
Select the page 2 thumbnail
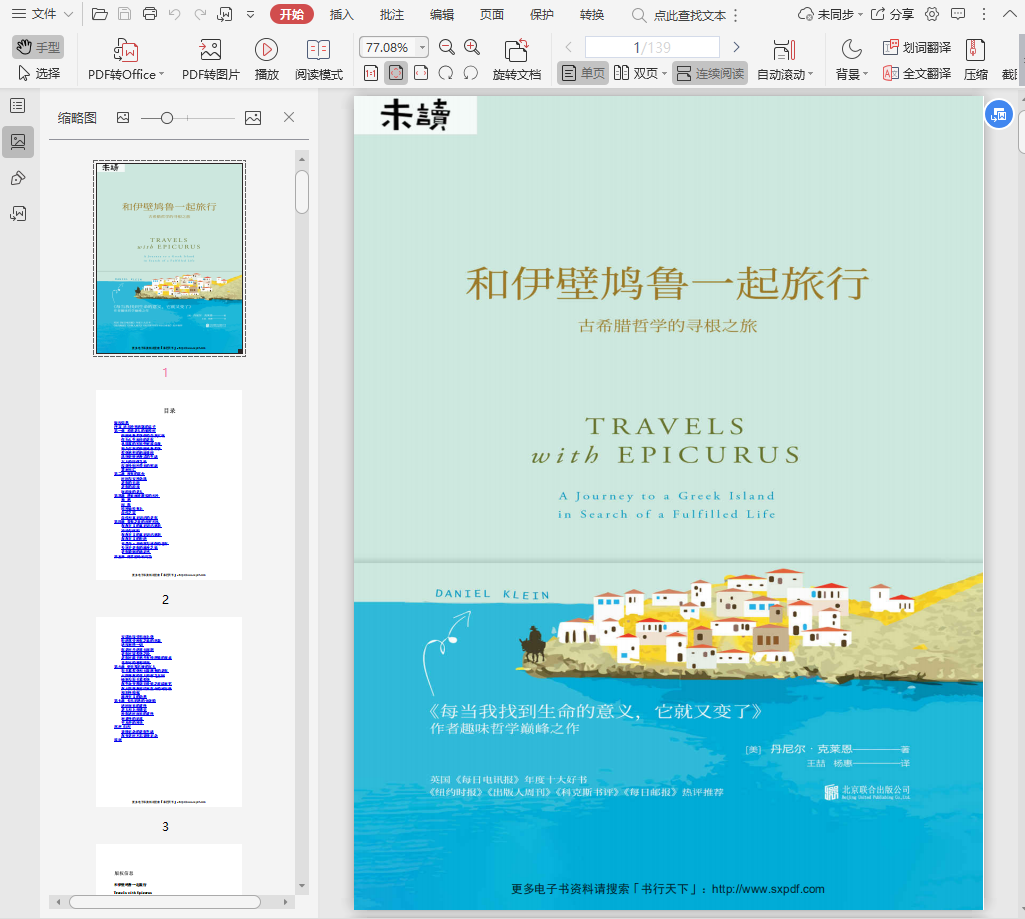[x=169, y=485]
